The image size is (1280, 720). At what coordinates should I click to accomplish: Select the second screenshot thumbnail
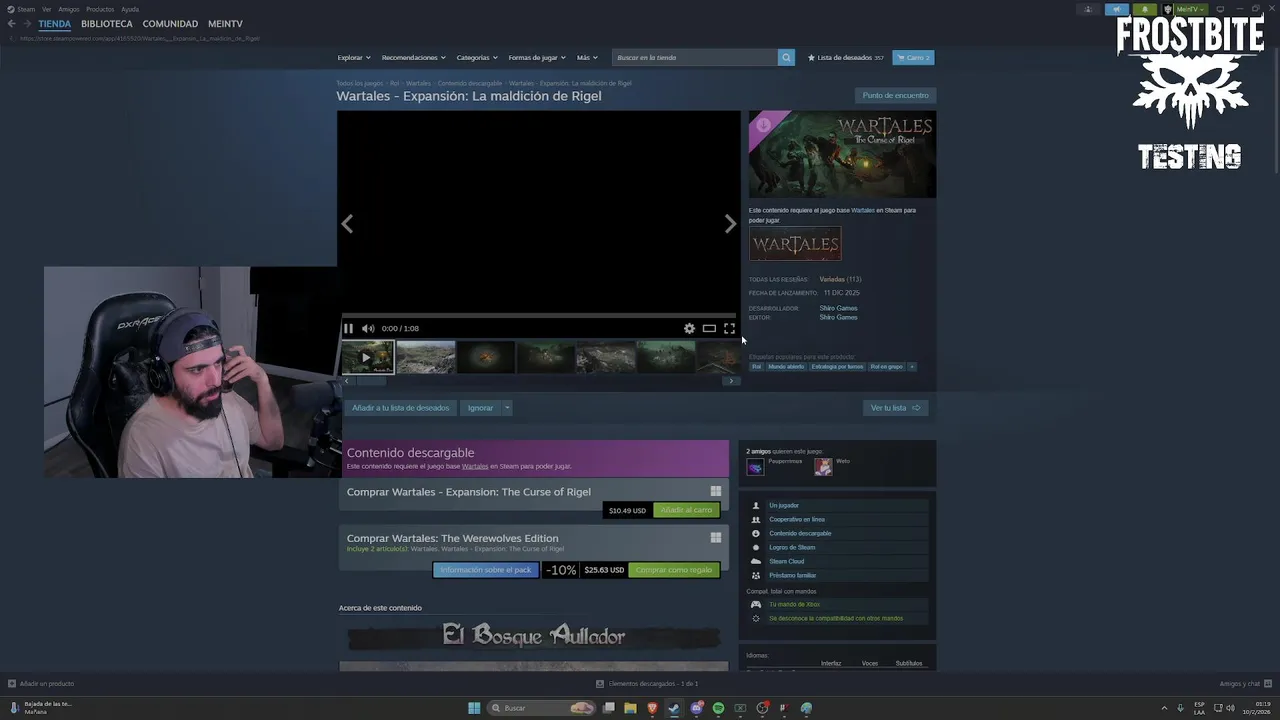point(426,357)
